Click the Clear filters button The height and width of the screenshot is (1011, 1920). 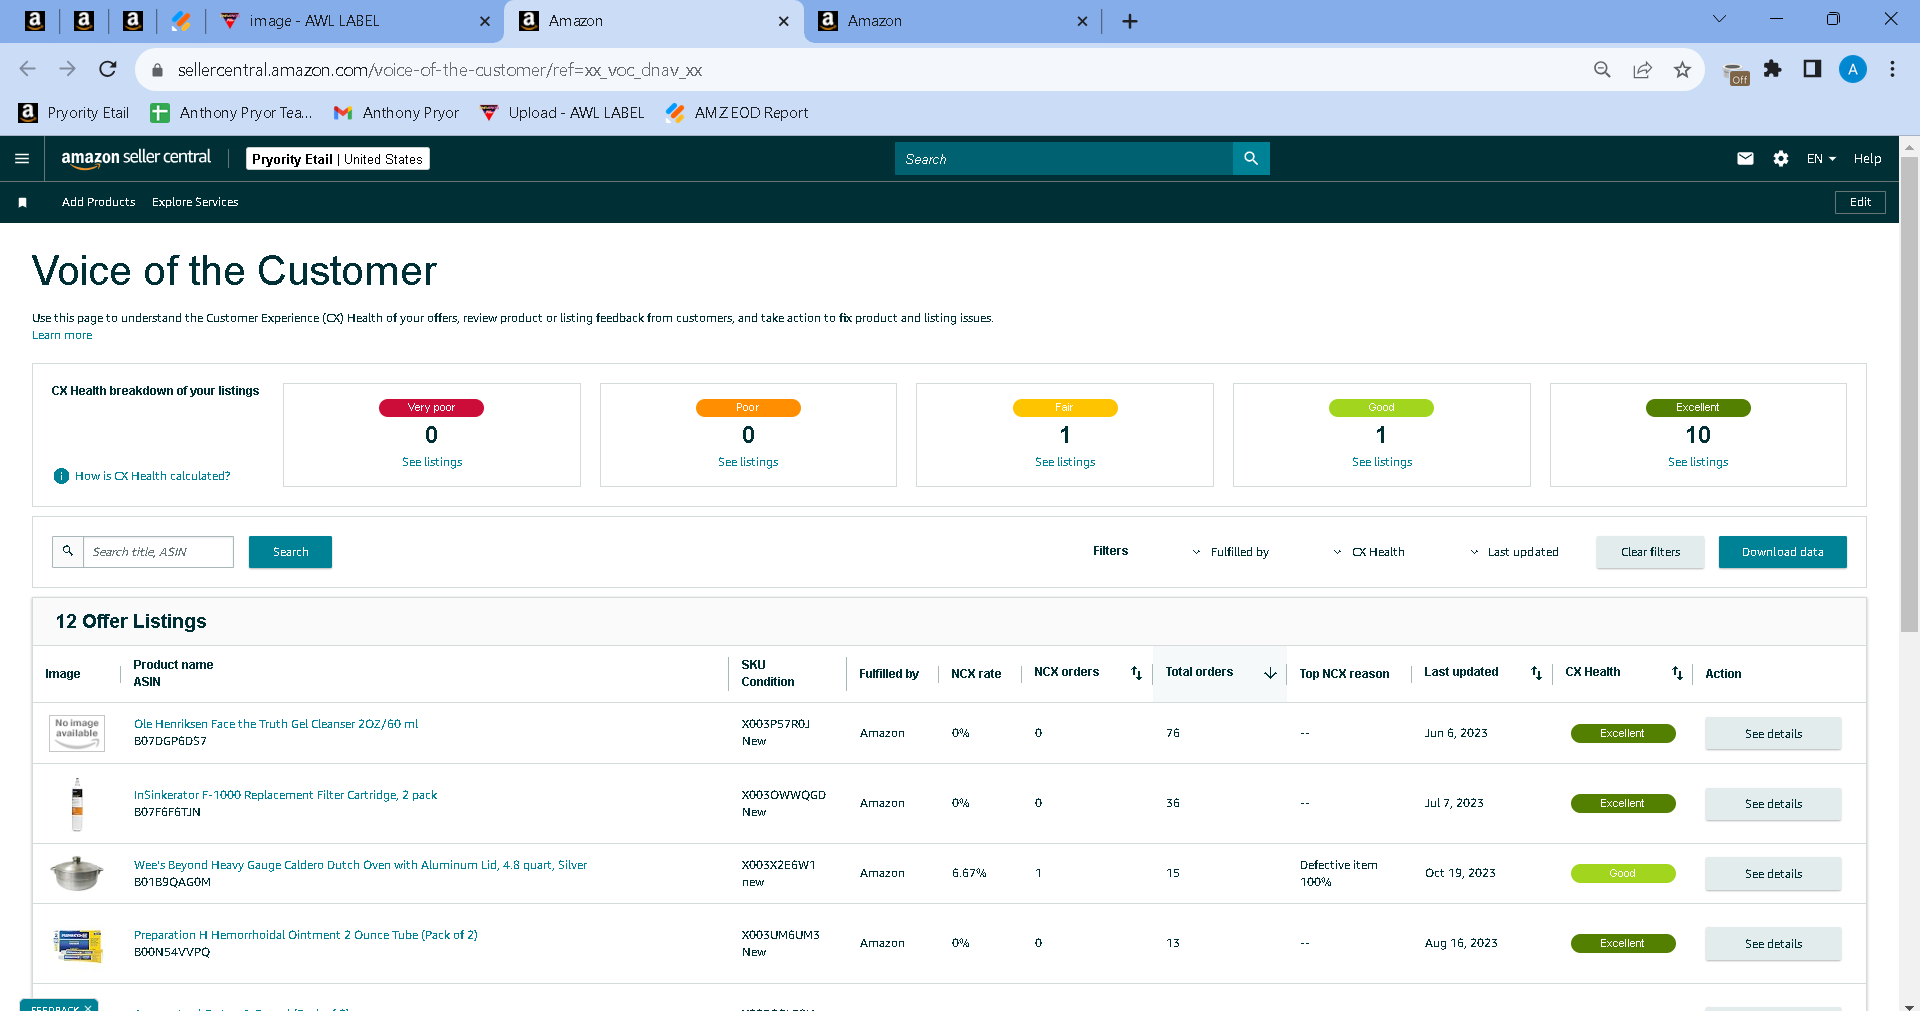[x=1650, y=552]
